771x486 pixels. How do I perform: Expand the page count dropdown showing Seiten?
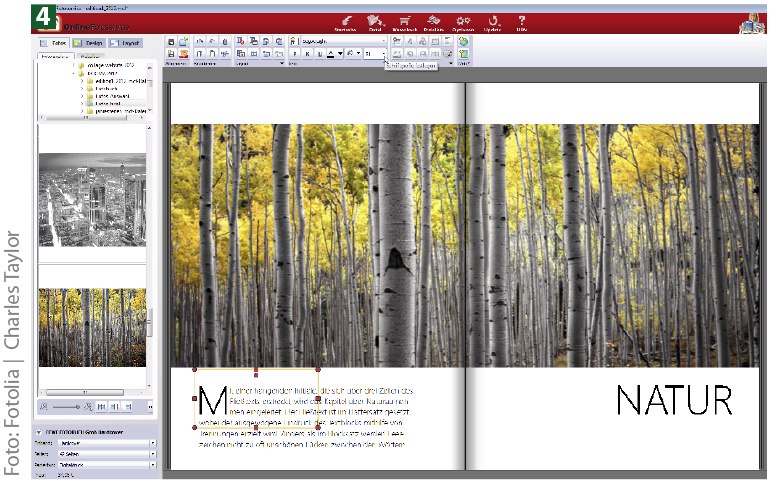click(x=153, y=454)
